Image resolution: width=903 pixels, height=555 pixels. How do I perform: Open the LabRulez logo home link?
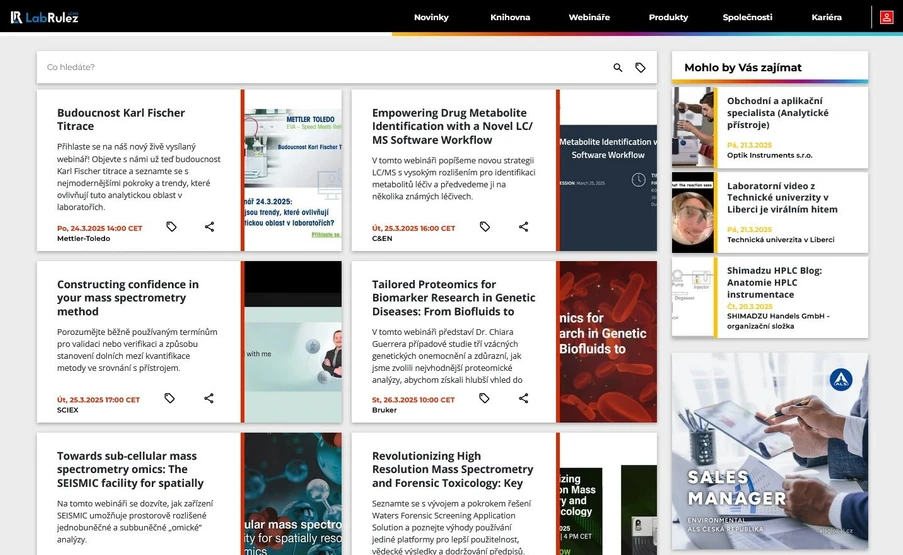[x=44, y=17]
